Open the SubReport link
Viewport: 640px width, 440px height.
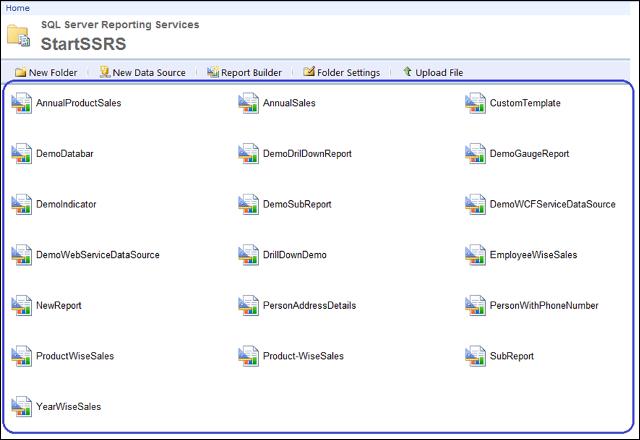point(512,356)
